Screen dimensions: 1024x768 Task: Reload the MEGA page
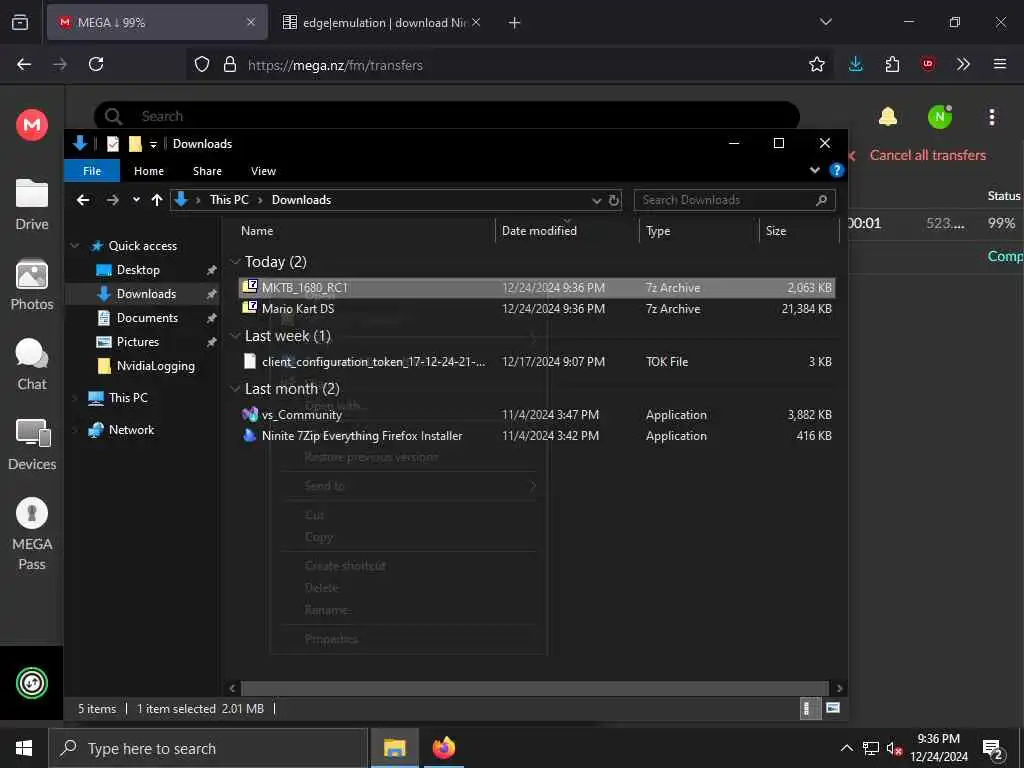point(96,64)
